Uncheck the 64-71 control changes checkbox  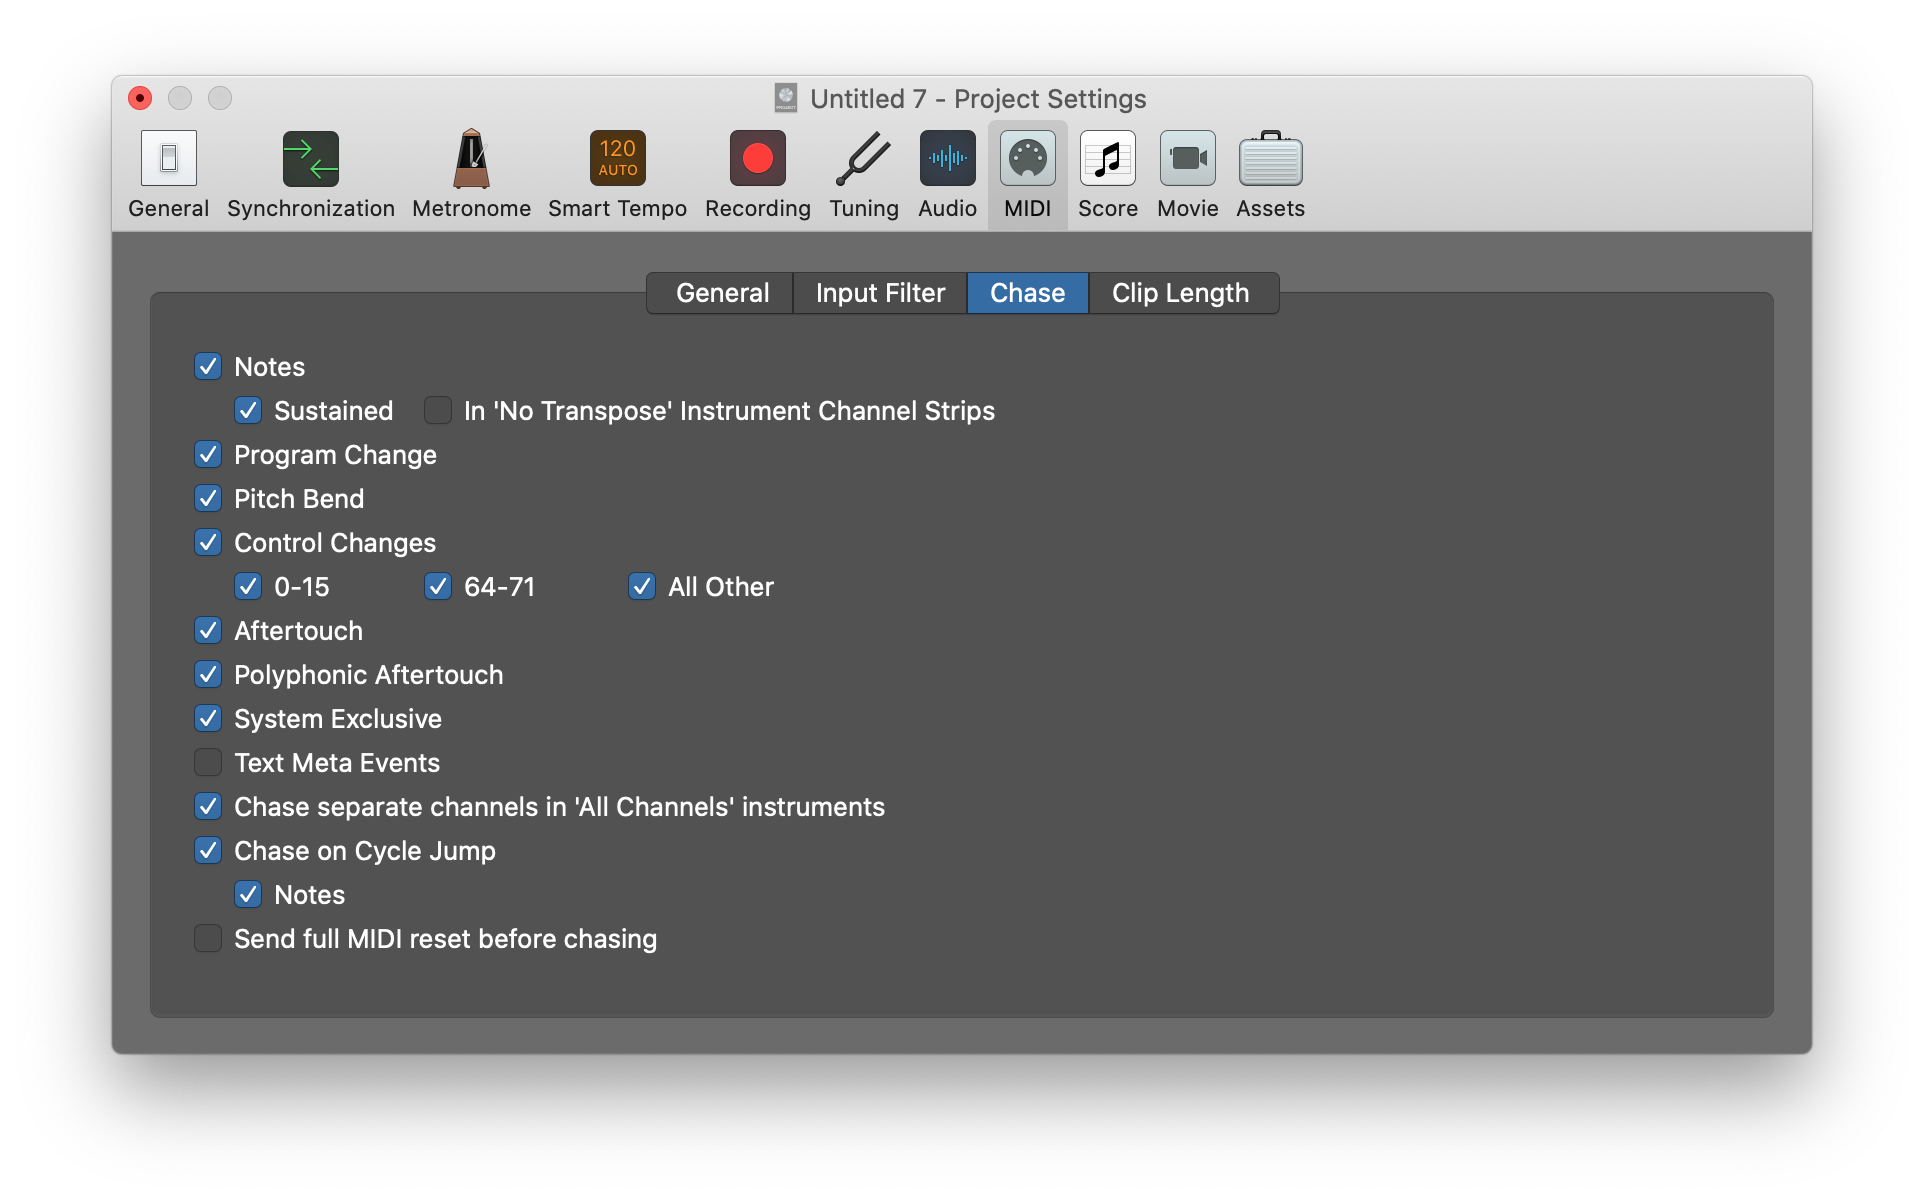click(438, 587)
